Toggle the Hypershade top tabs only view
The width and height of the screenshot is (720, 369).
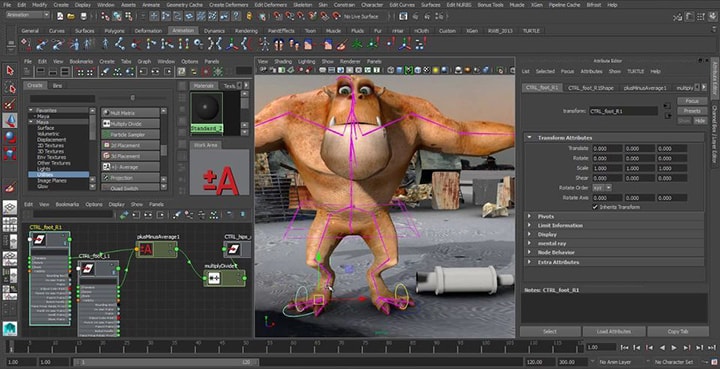[x=41, y=72]
